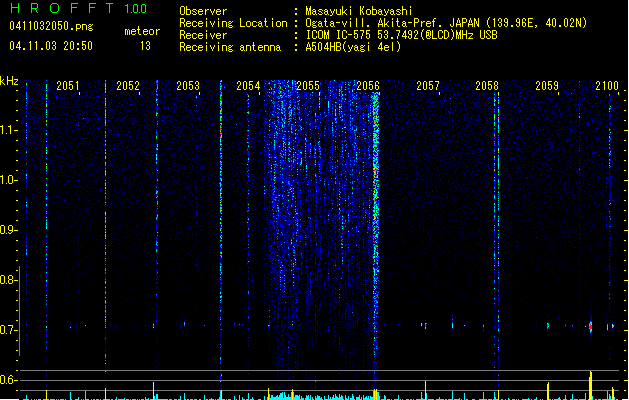Click the Ogata-vill. Akita-Pref. JAPAN location text
This screenshot has height=400, width=629.
coord(446,23)
